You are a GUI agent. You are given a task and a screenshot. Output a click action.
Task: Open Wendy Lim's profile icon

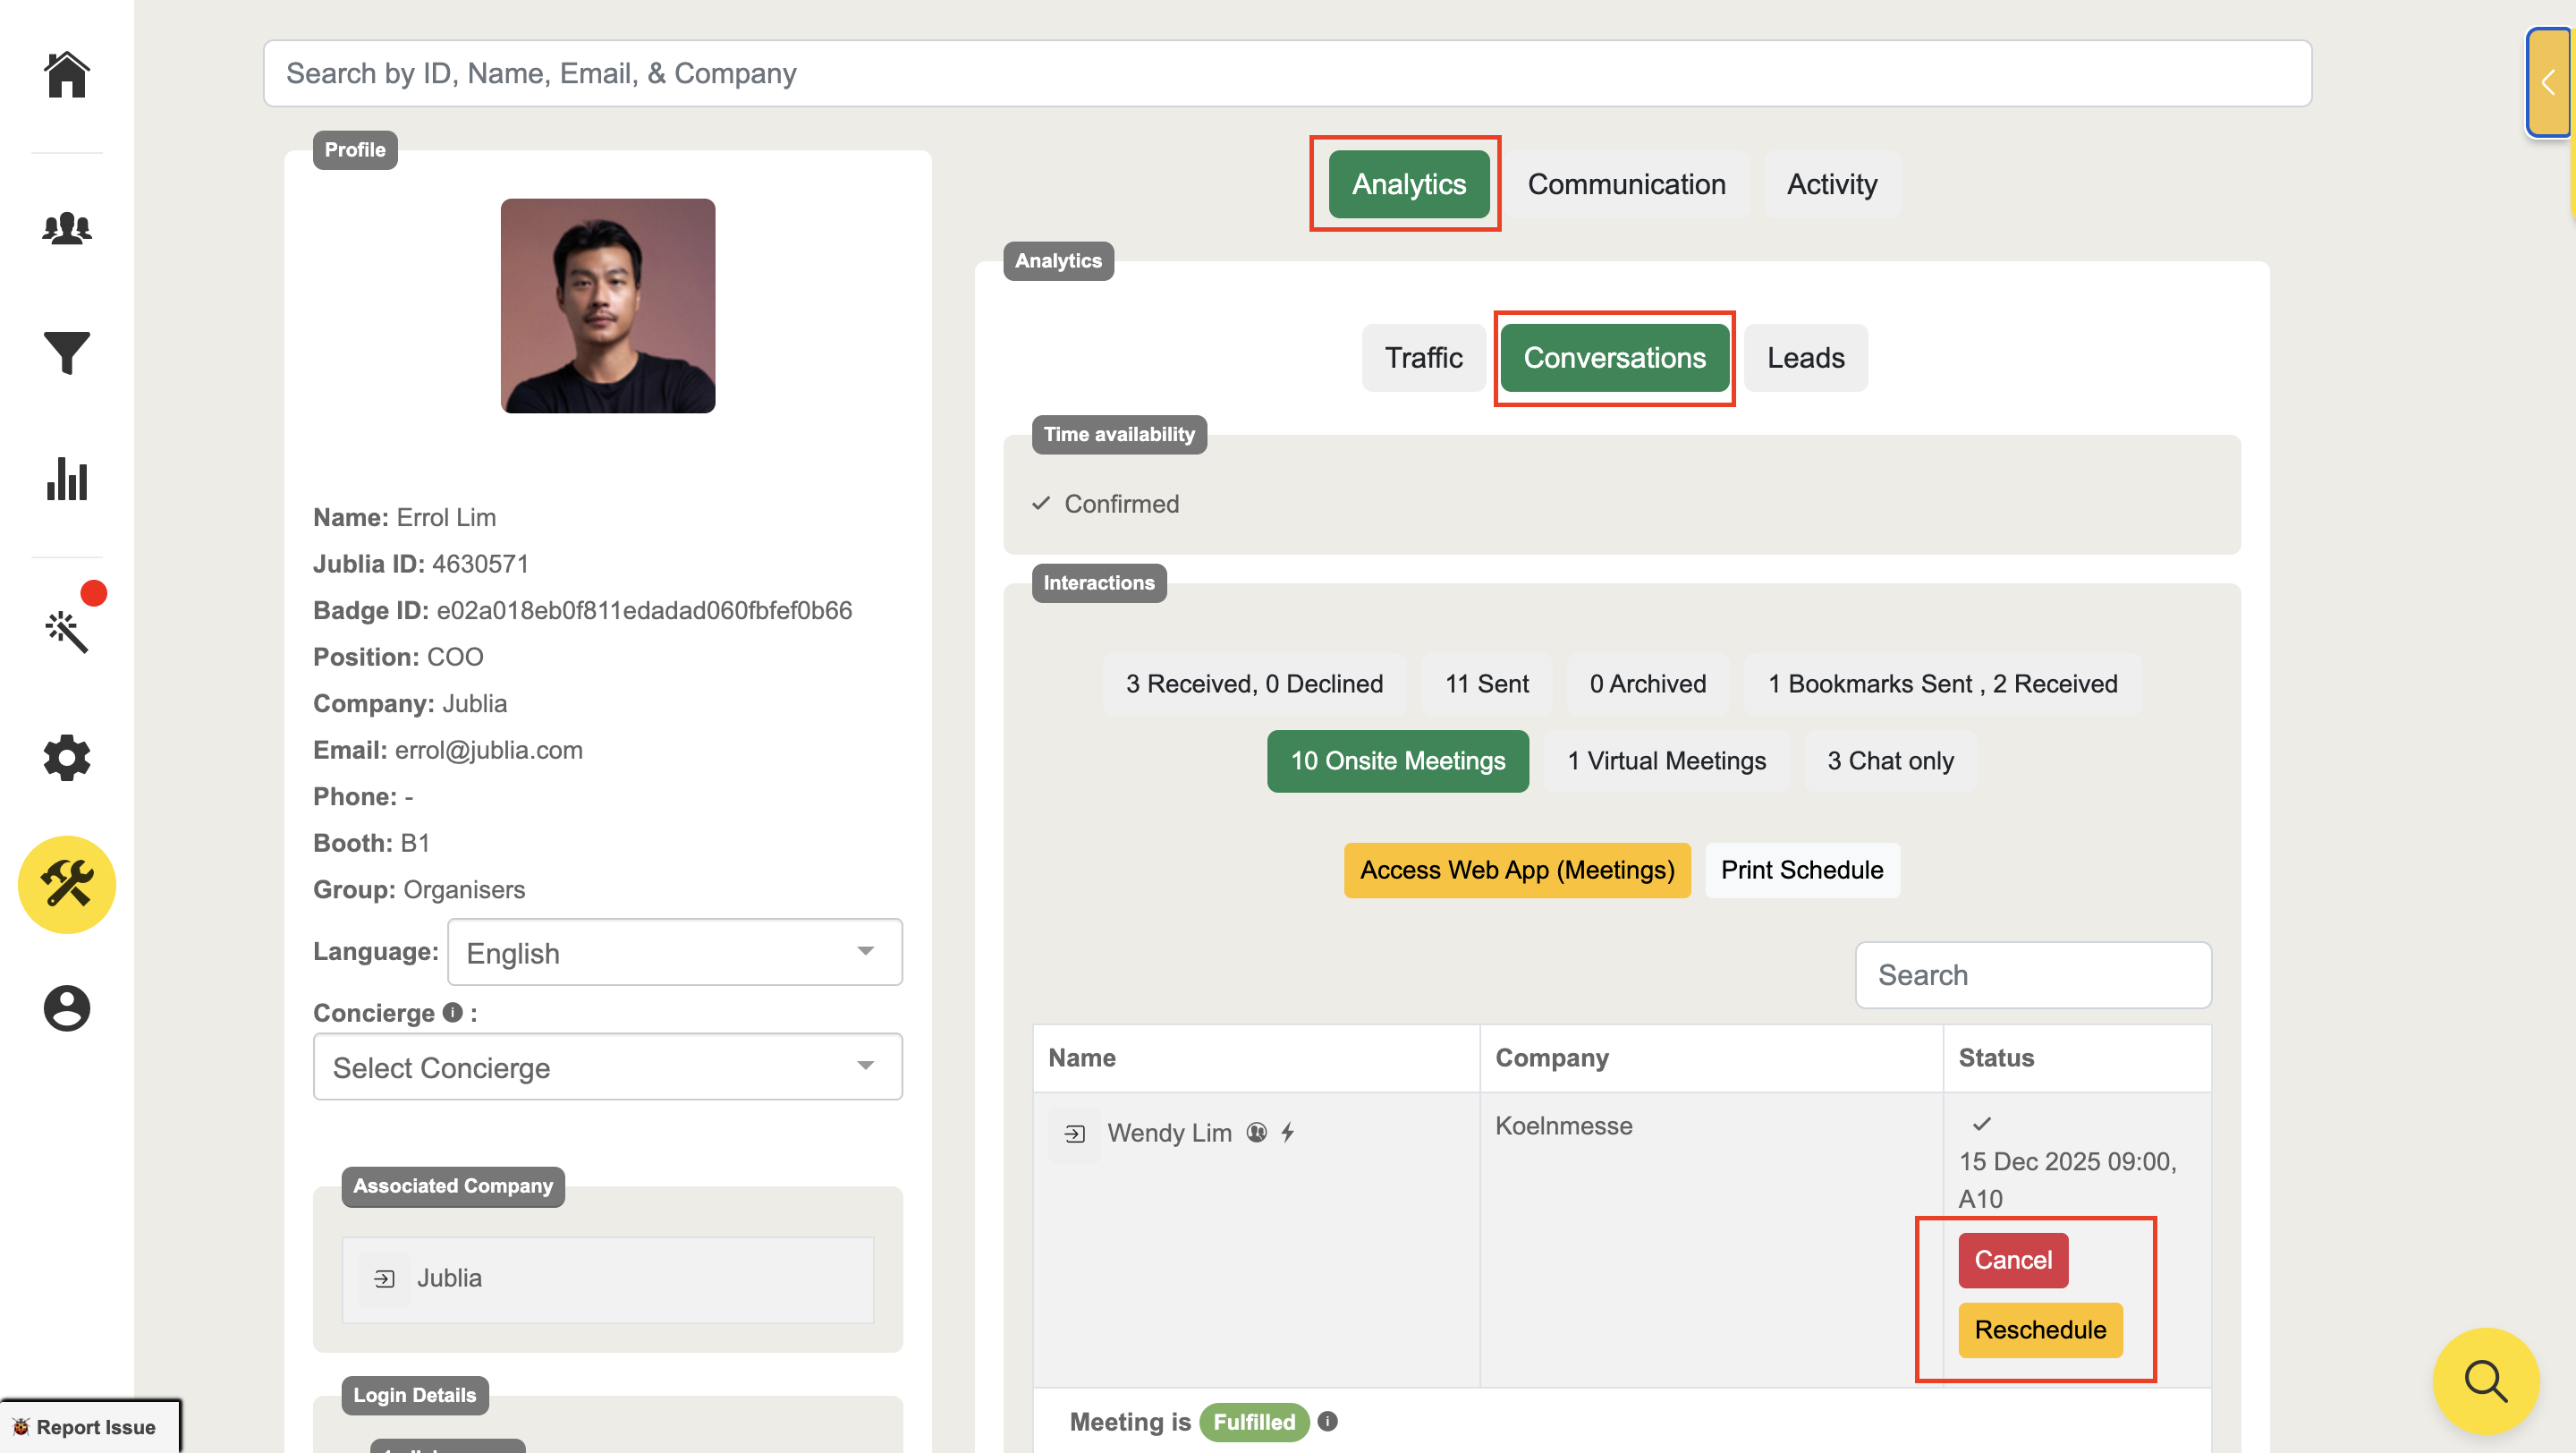pos(1074,1133)
